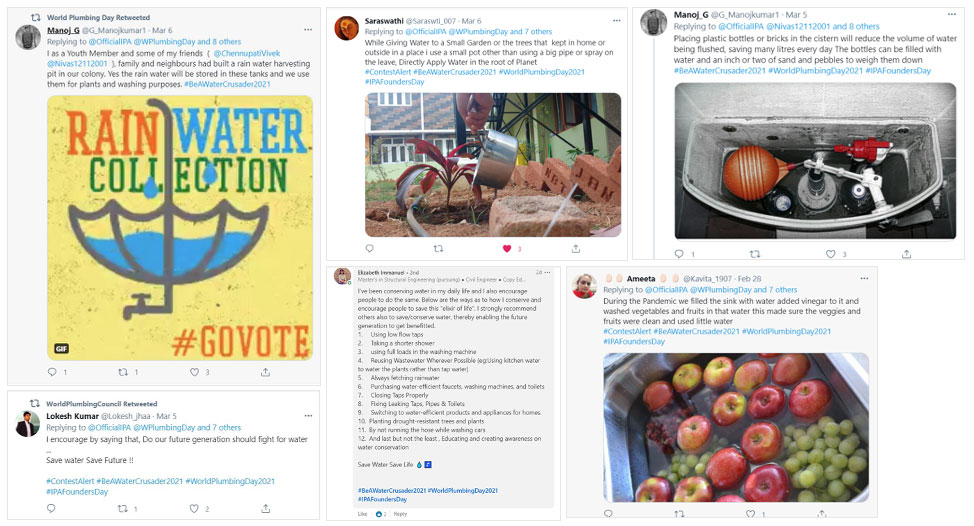Click Like under Elizabeth Immanuel's post
Viewport: 974px width, 526px height.
point(362,514)
